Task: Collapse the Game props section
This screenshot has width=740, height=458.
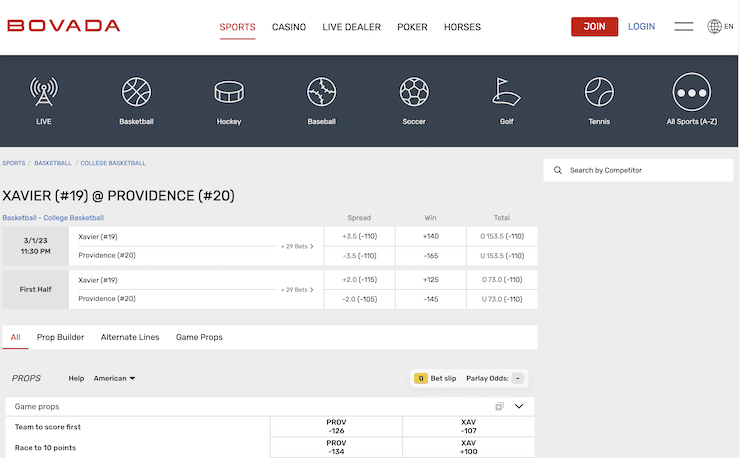Action: [x=519, y=406]
